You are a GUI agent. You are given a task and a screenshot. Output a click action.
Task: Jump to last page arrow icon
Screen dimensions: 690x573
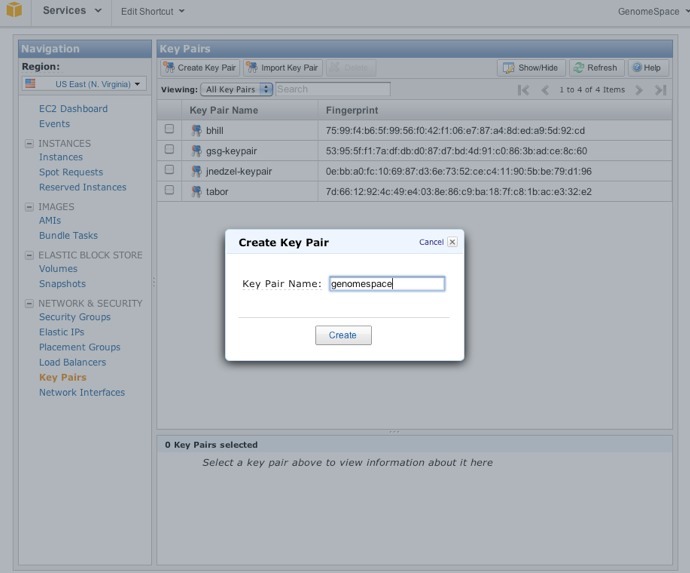coord(660,90)
